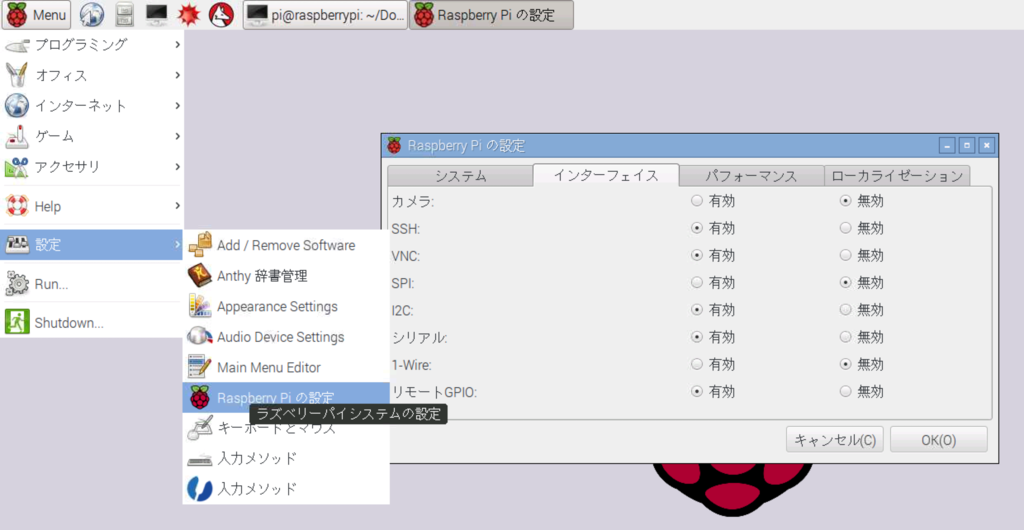The image size is (1024, 530).
Task: Click the リモートGPIO: label
Action: 434,392
